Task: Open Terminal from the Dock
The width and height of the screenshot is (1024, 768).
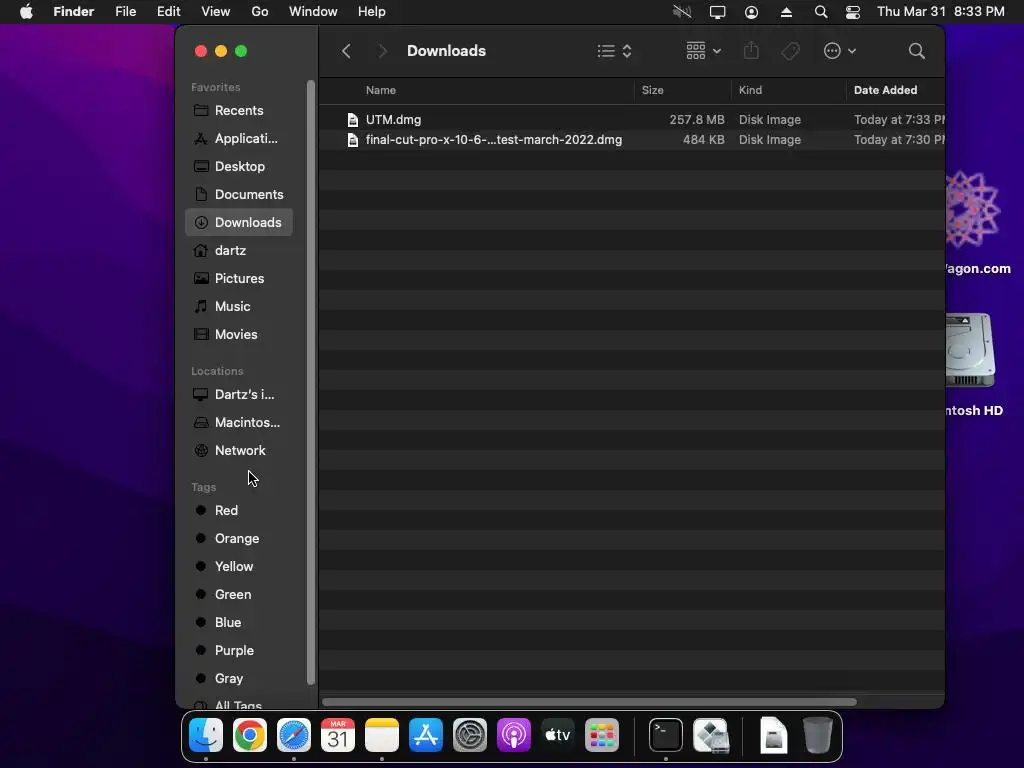Action: click(x=665, y=735)
